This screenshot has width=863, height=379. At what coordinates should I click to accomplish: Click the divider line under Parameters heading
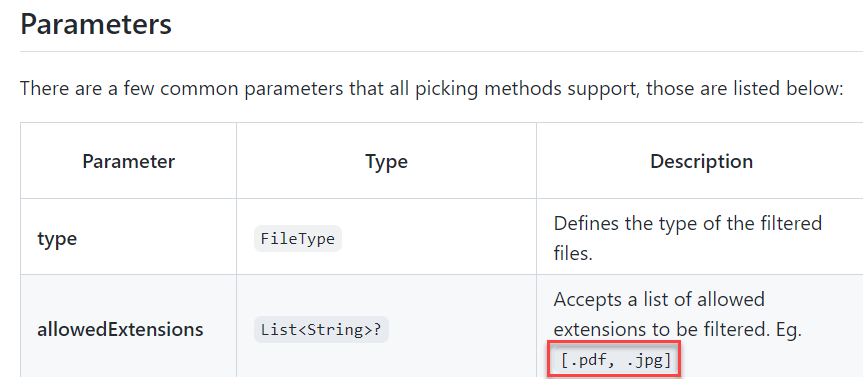click(x=441, y=52)
